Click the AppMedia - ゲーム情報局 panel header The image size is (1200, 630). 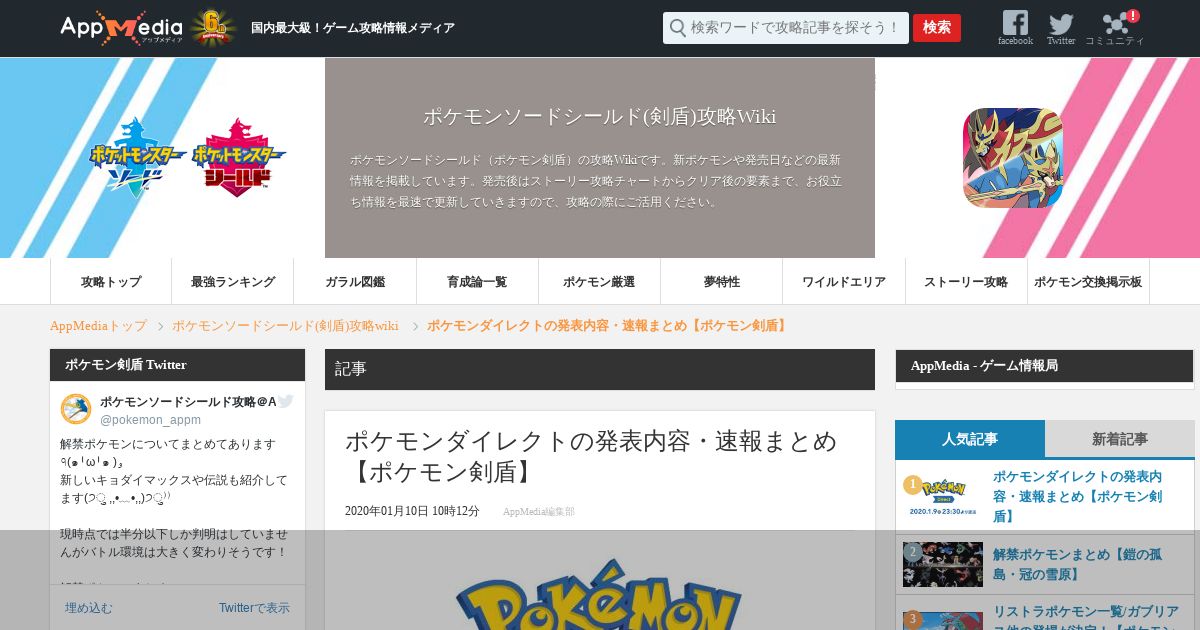point(1044,366)
